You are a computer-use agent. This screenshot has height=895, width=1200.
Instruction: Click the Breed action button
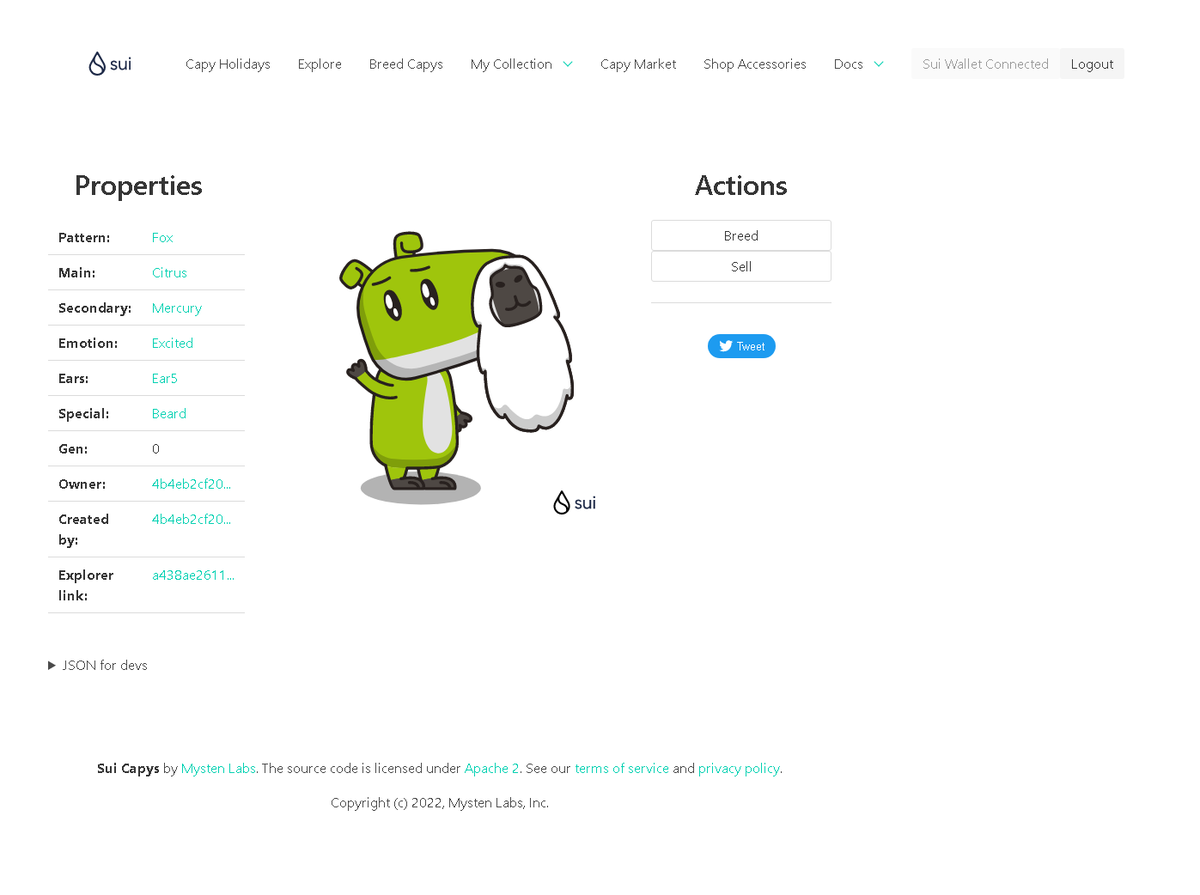[741, 236]
